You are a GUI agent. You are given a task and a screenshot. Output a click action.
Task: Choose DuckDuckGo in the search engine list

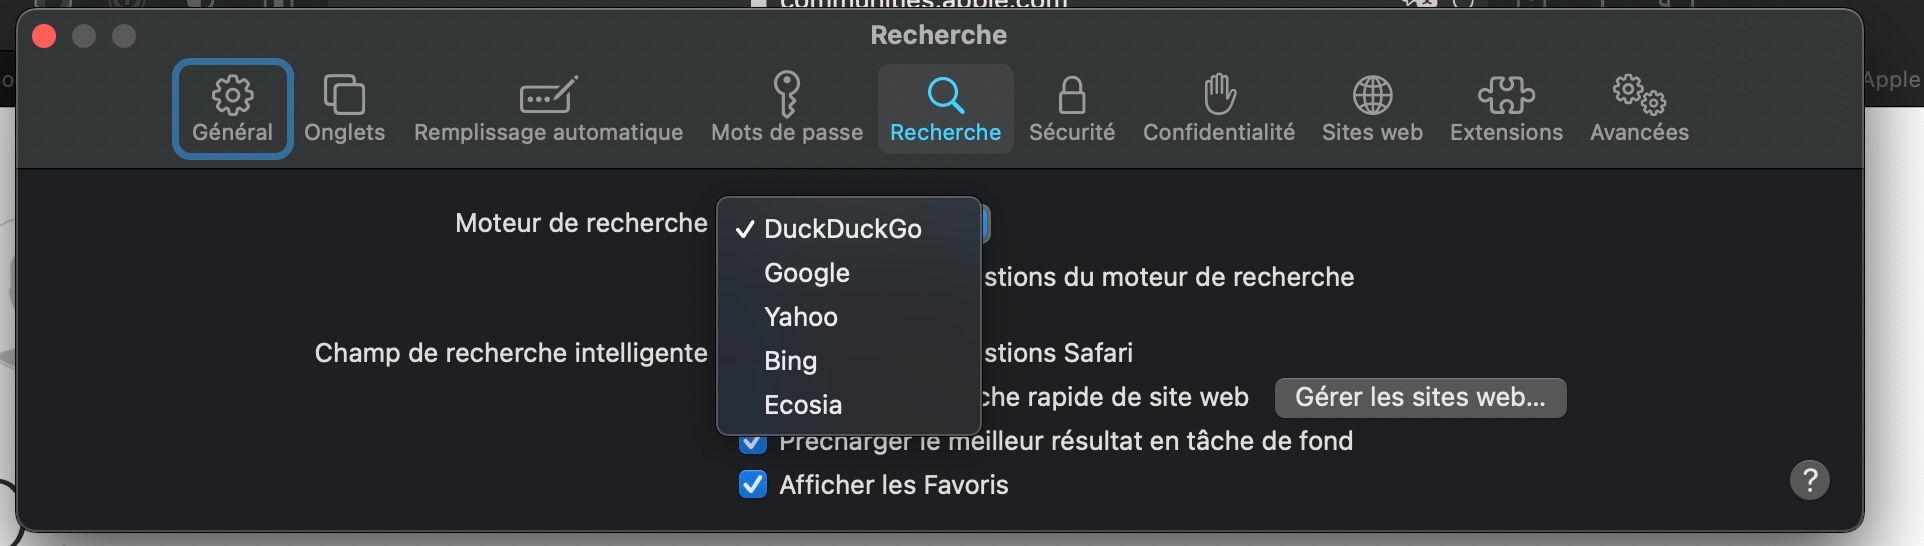(842, 229)
